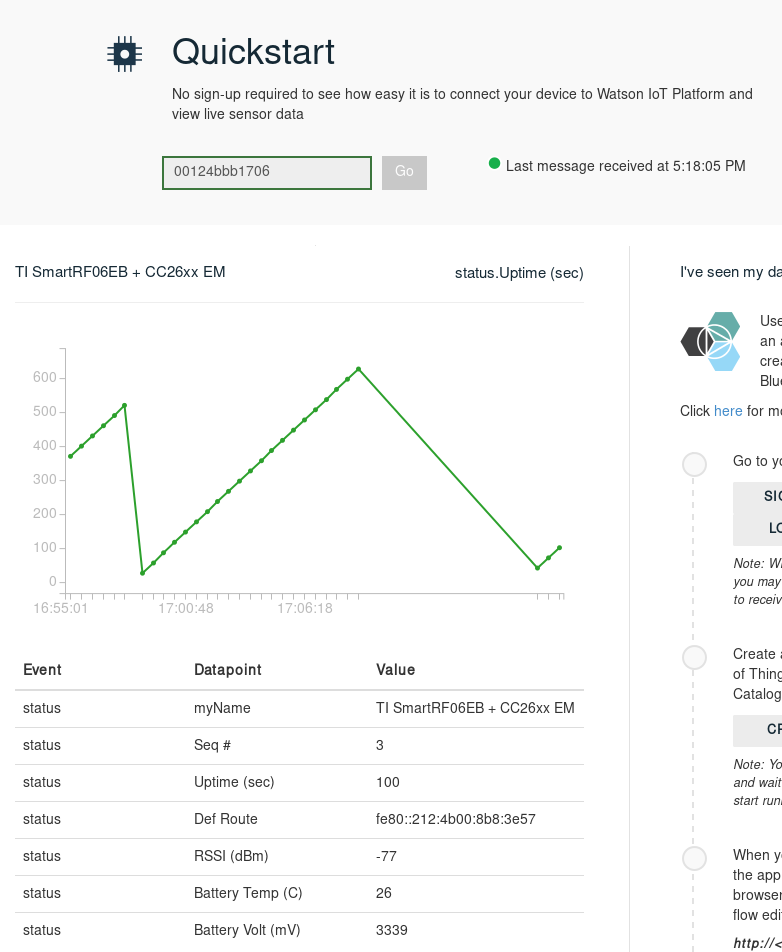The image size is (782, 952).
Task: Click the Value column header
Action: click(395, 670)
